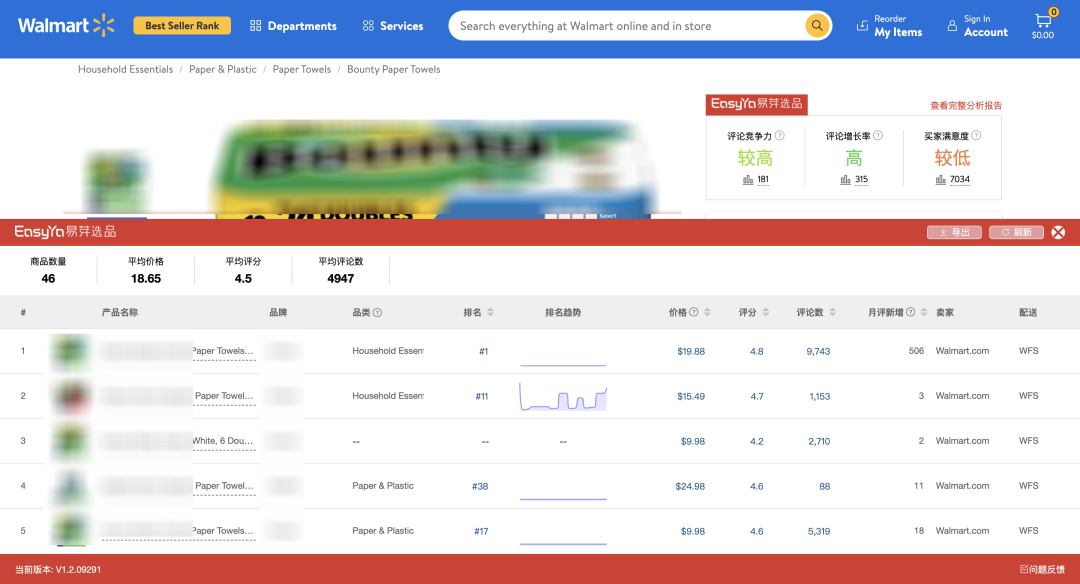1080x584 pixels.
Task: Click help icon next to 月评新增 column
Action: [911, 312]
